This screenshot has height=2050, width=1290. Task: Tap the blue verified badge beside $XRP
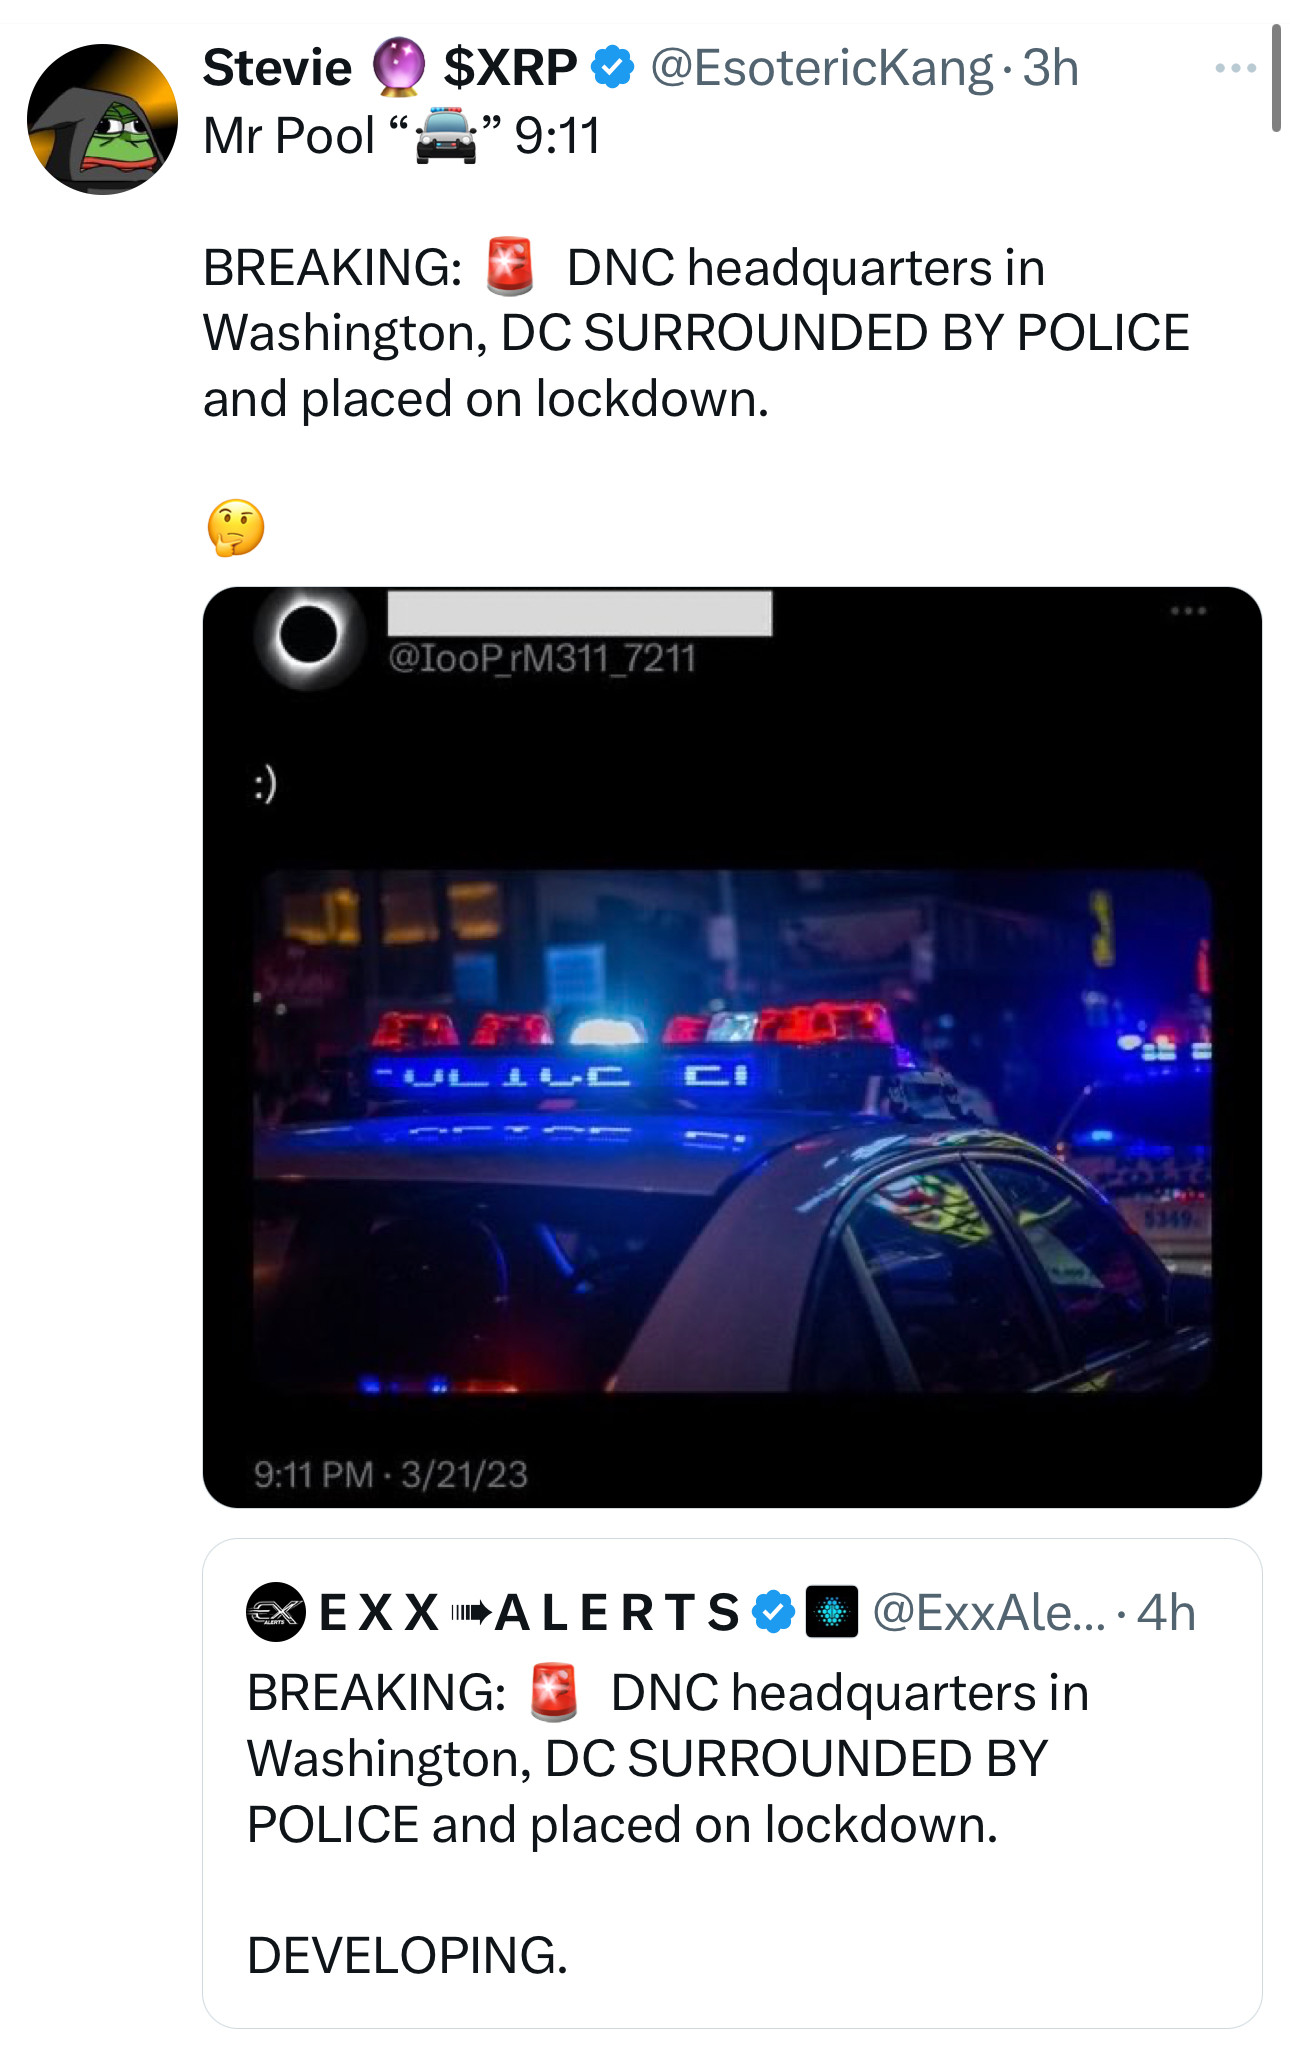pyautogui.click(x=612, y=68)
